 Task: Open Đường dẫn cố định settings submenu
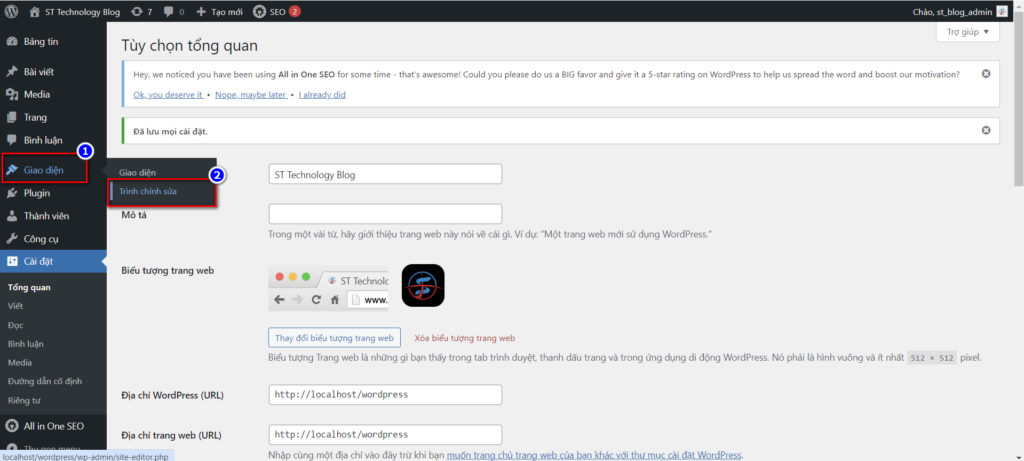(x=45, y=381)
